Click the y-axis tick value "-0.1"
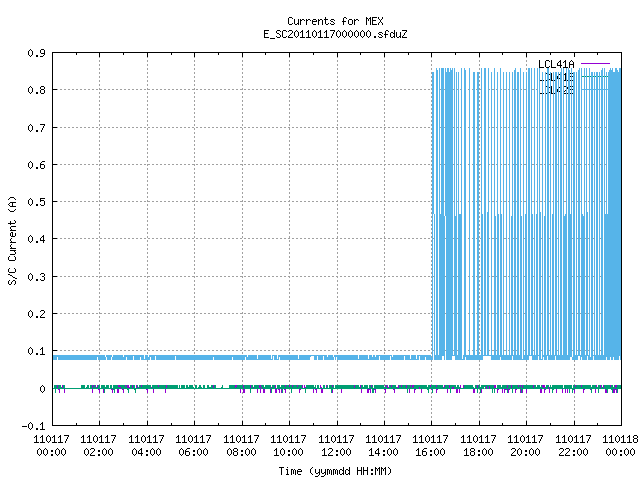The image size is (640, 480). [x=33, y=426]
